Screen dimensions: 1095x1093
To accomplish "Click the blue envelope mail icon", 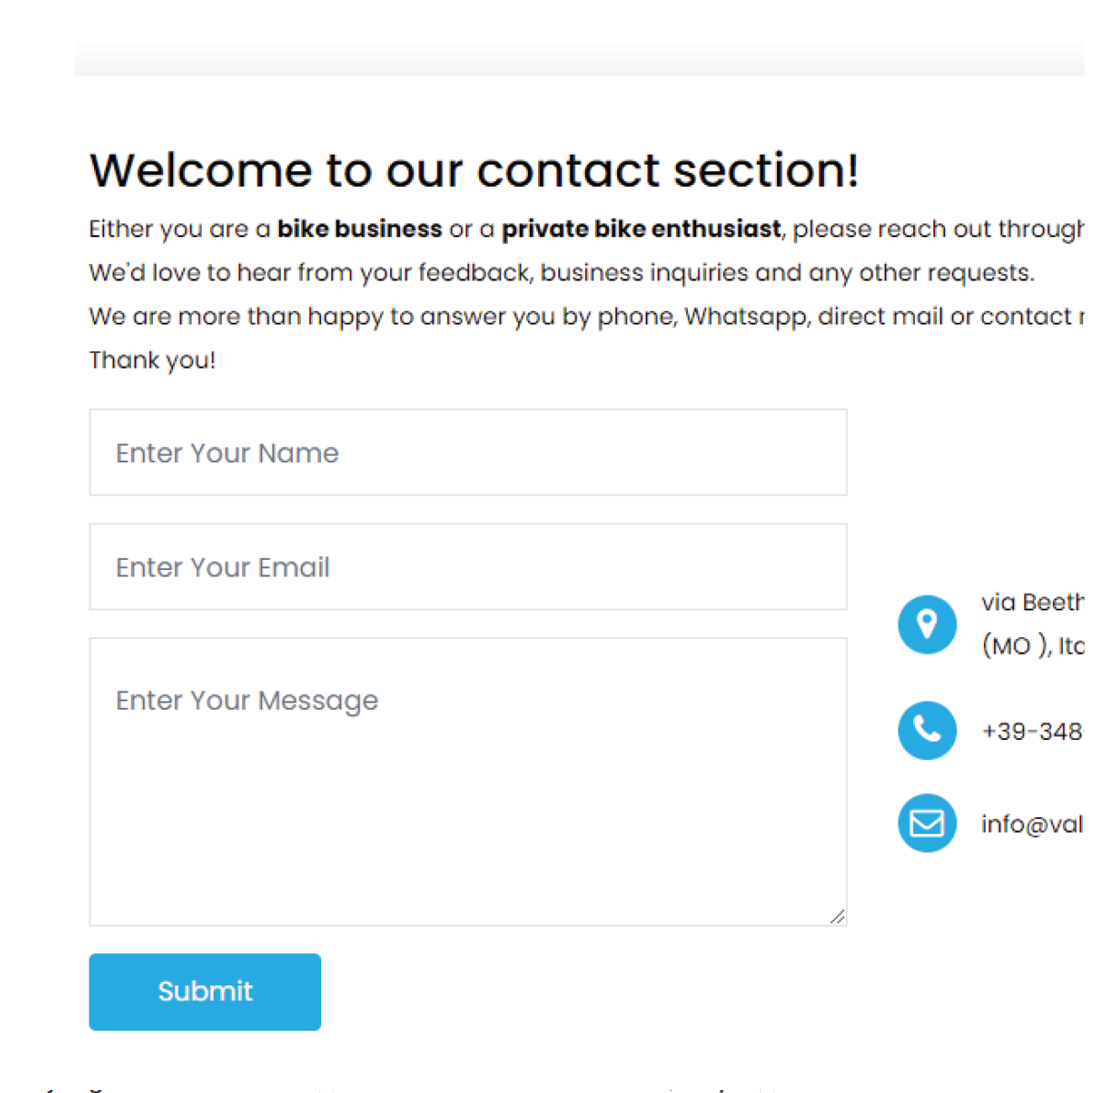I will pyautogui.click(x=927, y=823).
